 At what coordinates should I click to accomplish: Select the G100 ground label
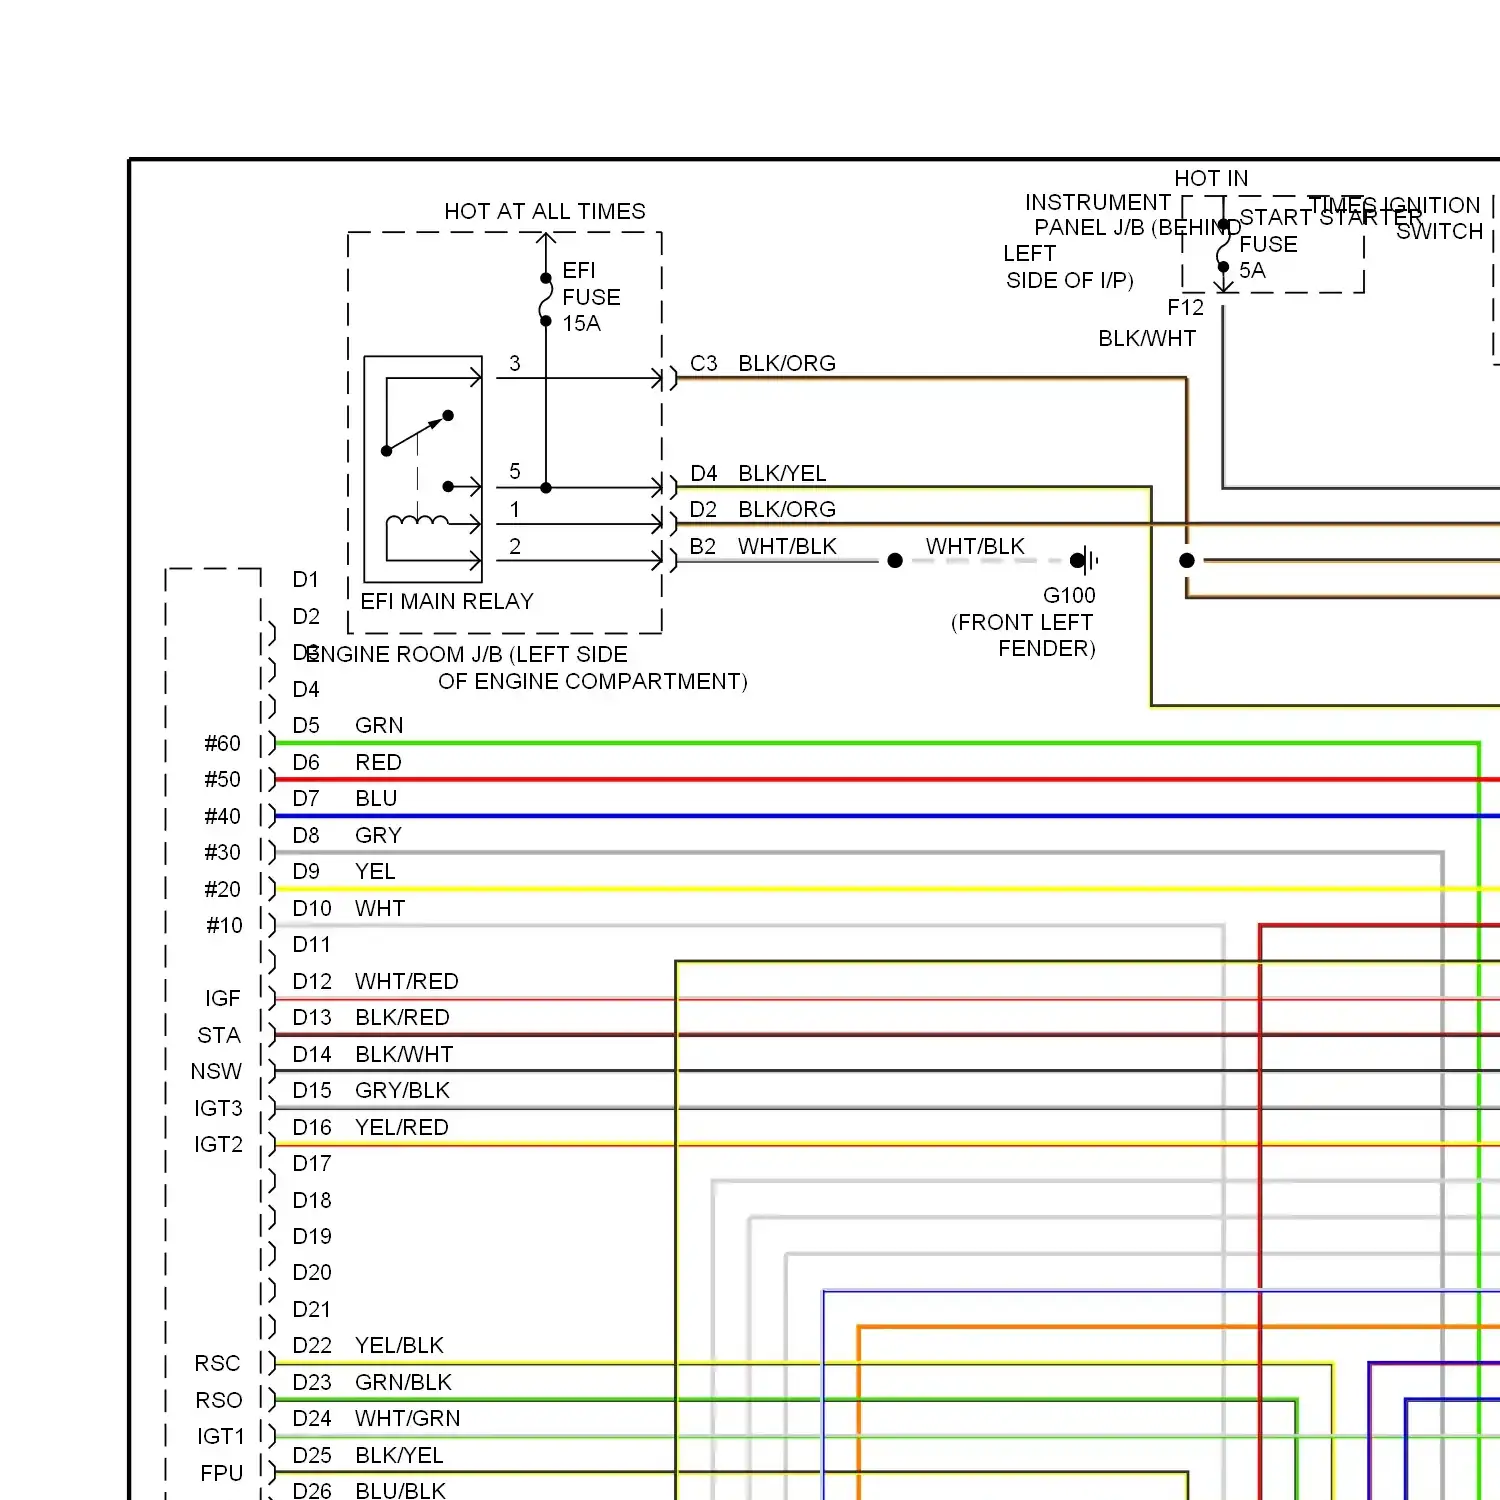1069,595
